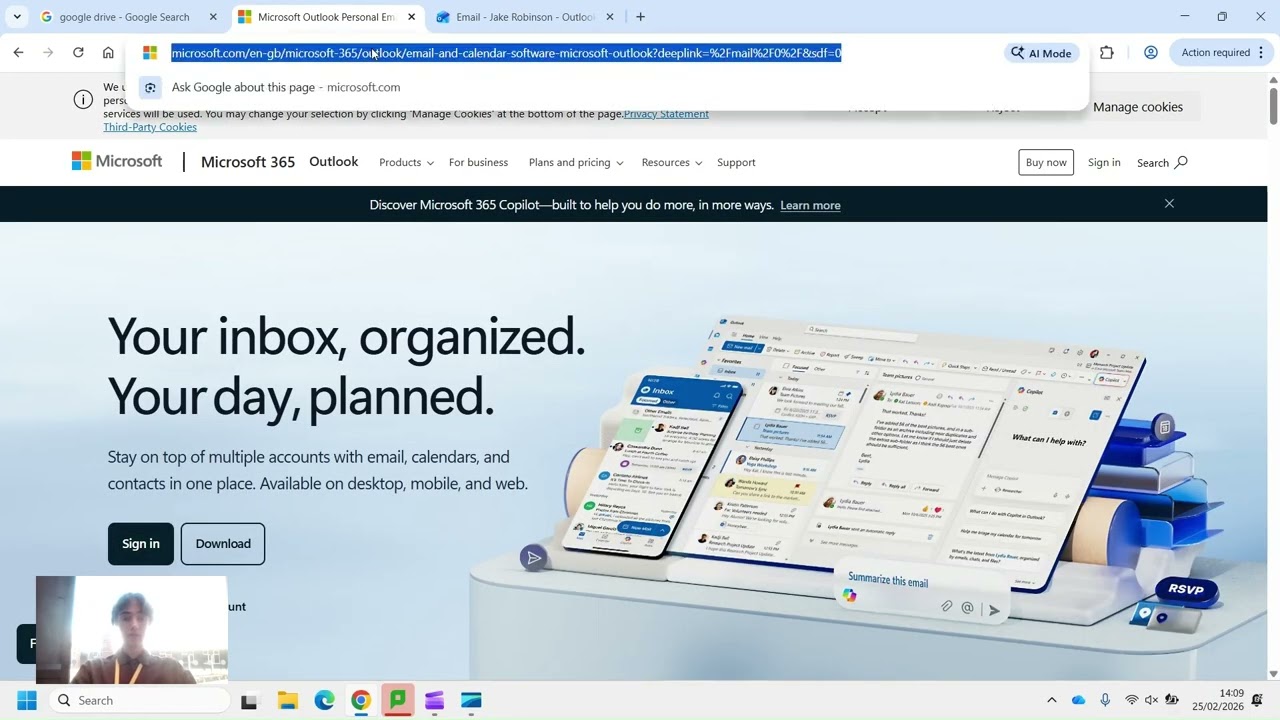Close the google drive Google Search tab

point(213,17)
